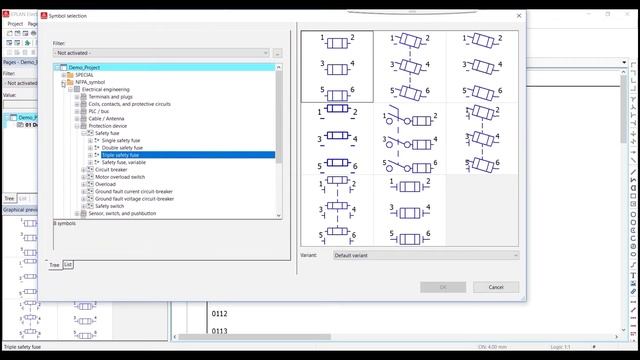Select the first plain triple fuse symbol thumbnail
Viewport: 640px width, 360px height.
point(337,67)
